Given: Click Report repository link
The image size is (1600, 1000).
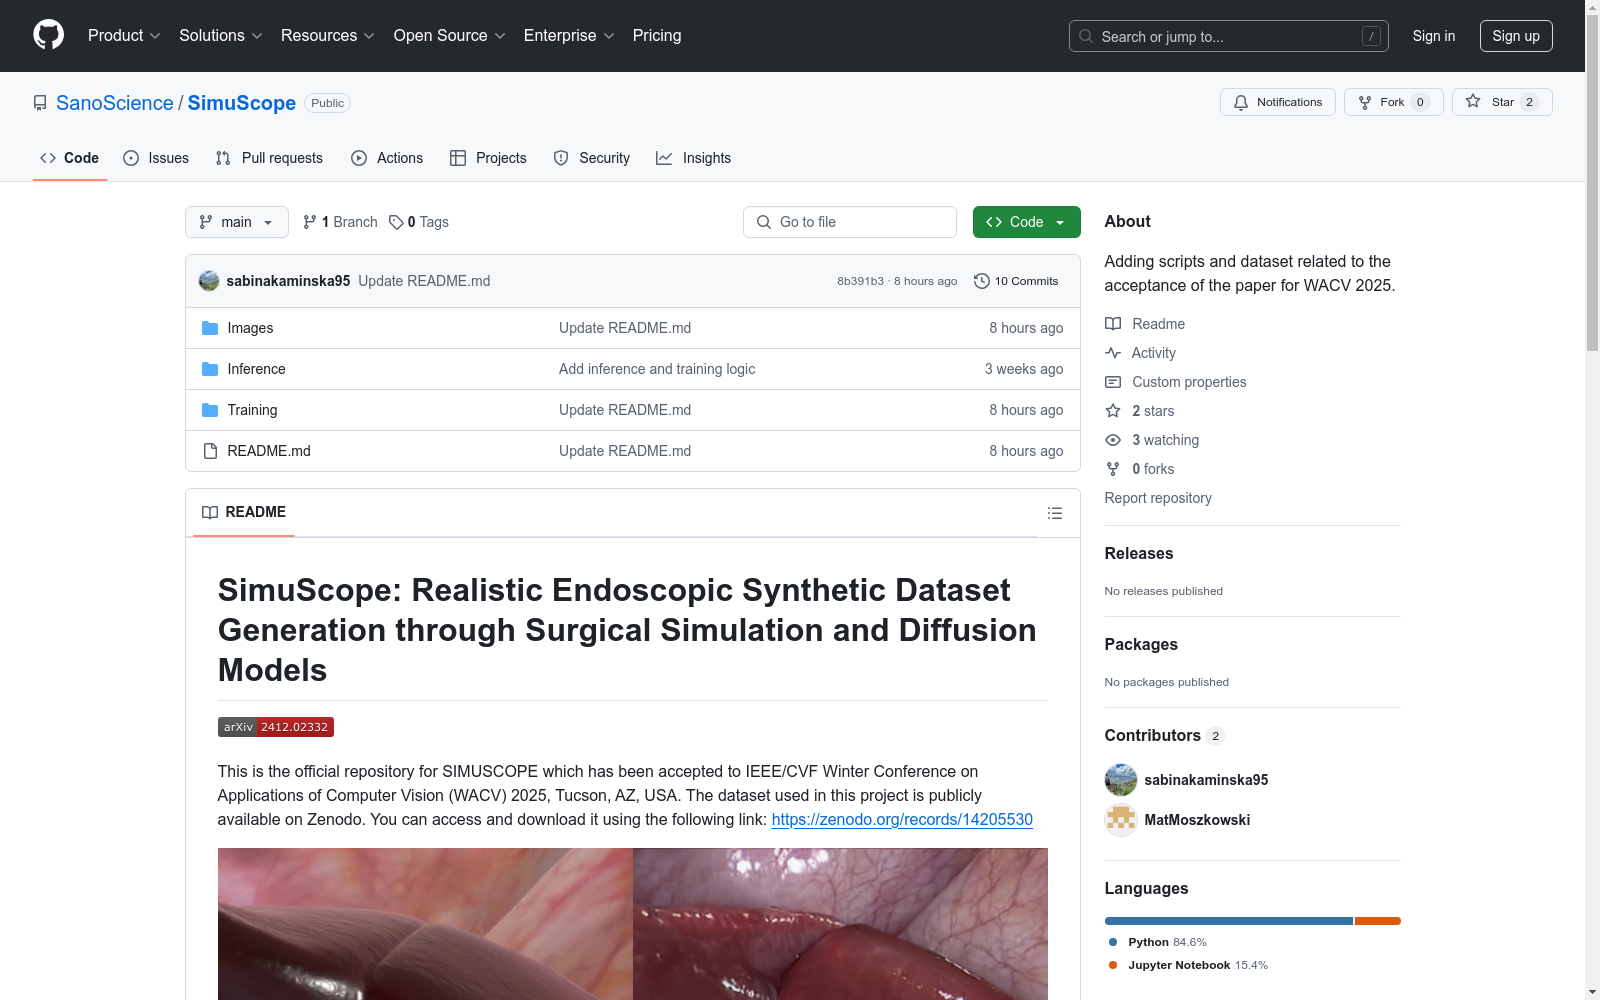Looking at the screenshot, I should coord(1158,498).
